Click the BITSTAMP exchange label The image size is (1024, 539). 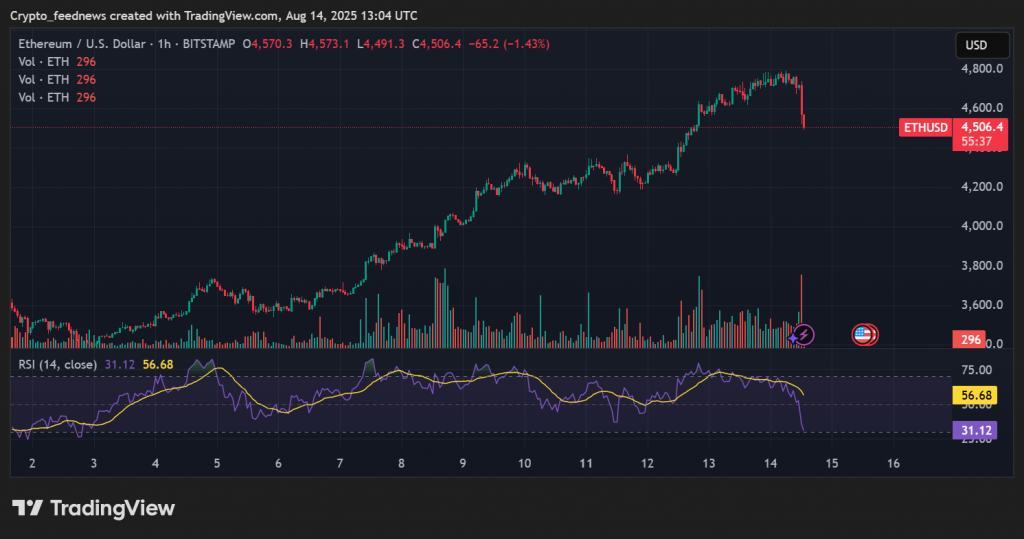point(211,44)
